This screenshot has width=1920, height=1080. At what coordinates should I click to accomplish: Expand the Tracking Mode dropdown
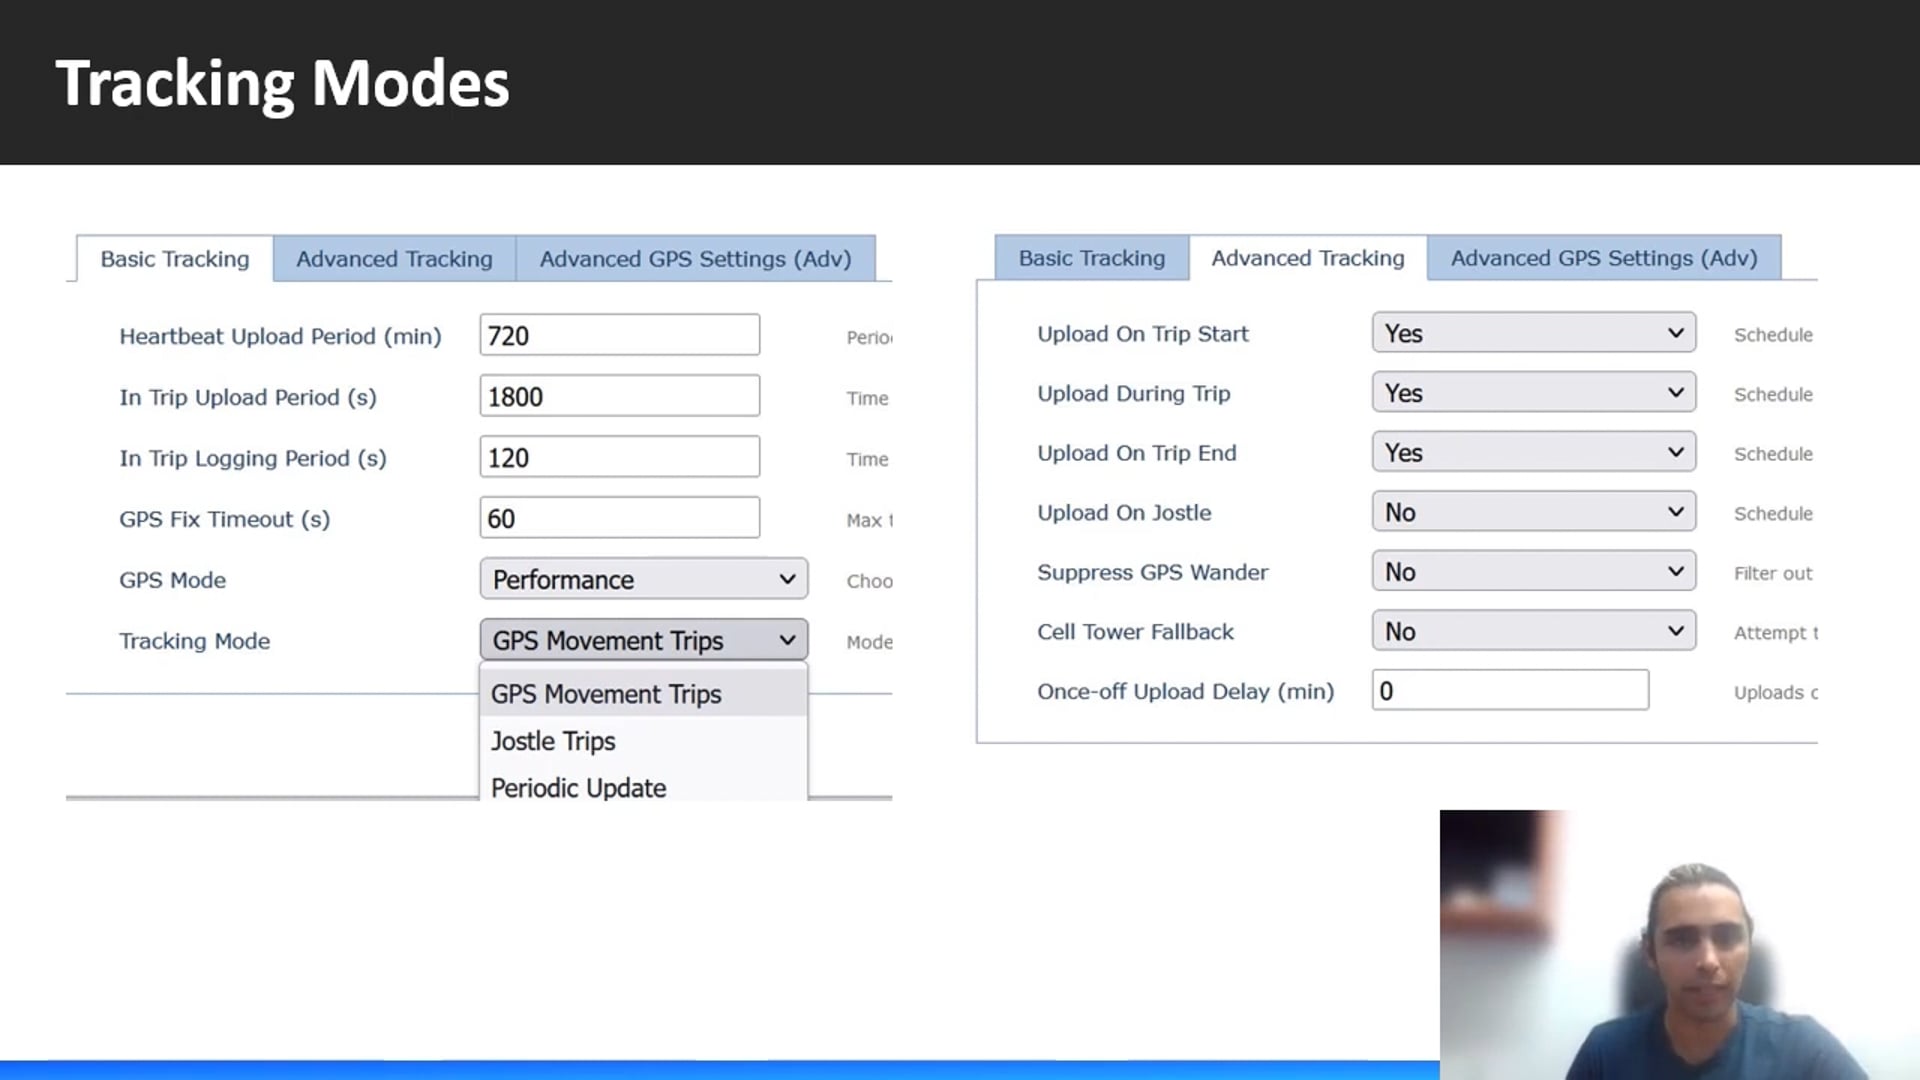point(643,640)
